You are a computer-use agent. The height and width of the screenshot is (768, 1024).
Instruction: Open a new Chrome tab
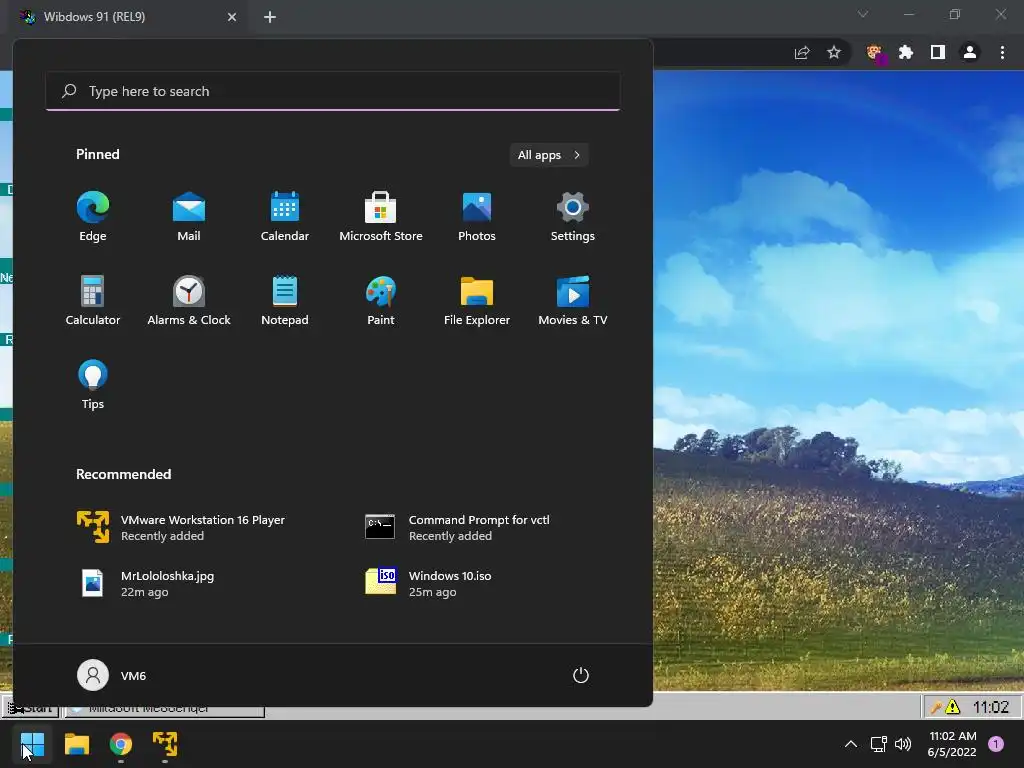pyautogui.click(x=270, y=17)
